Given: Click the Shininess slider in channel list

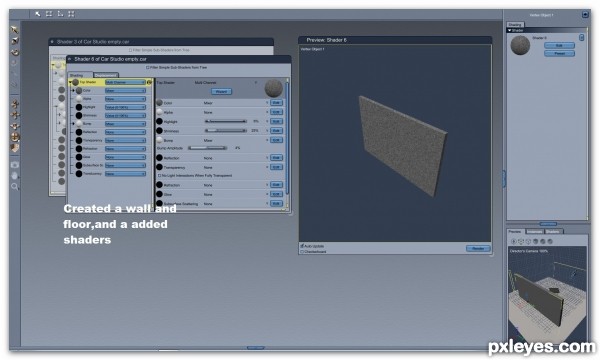Looking at the screenshot, I should coord(226,130).
